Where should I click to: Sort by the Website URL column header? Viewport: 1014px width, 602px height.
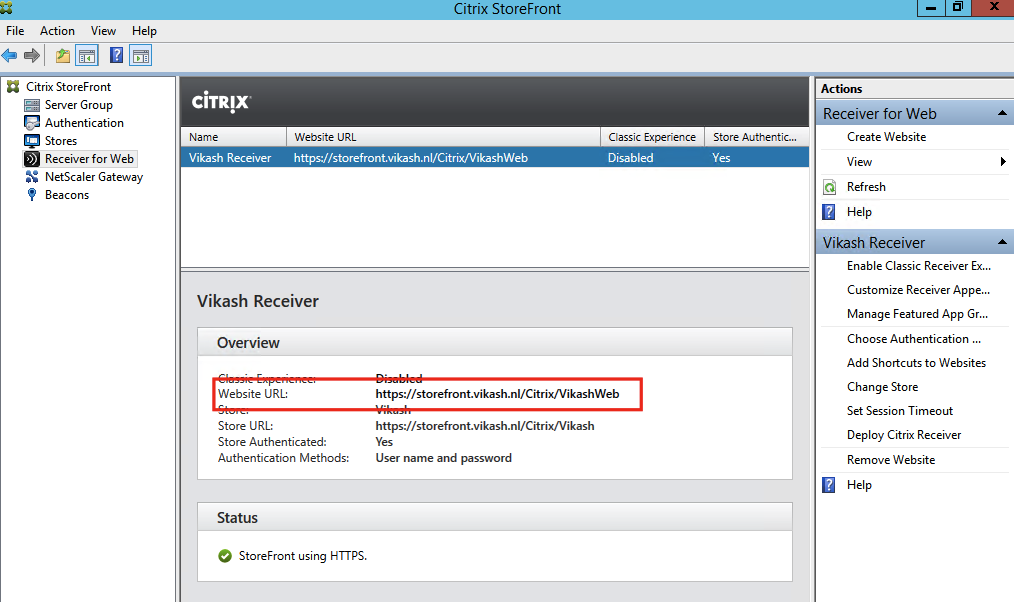point(443,137)
